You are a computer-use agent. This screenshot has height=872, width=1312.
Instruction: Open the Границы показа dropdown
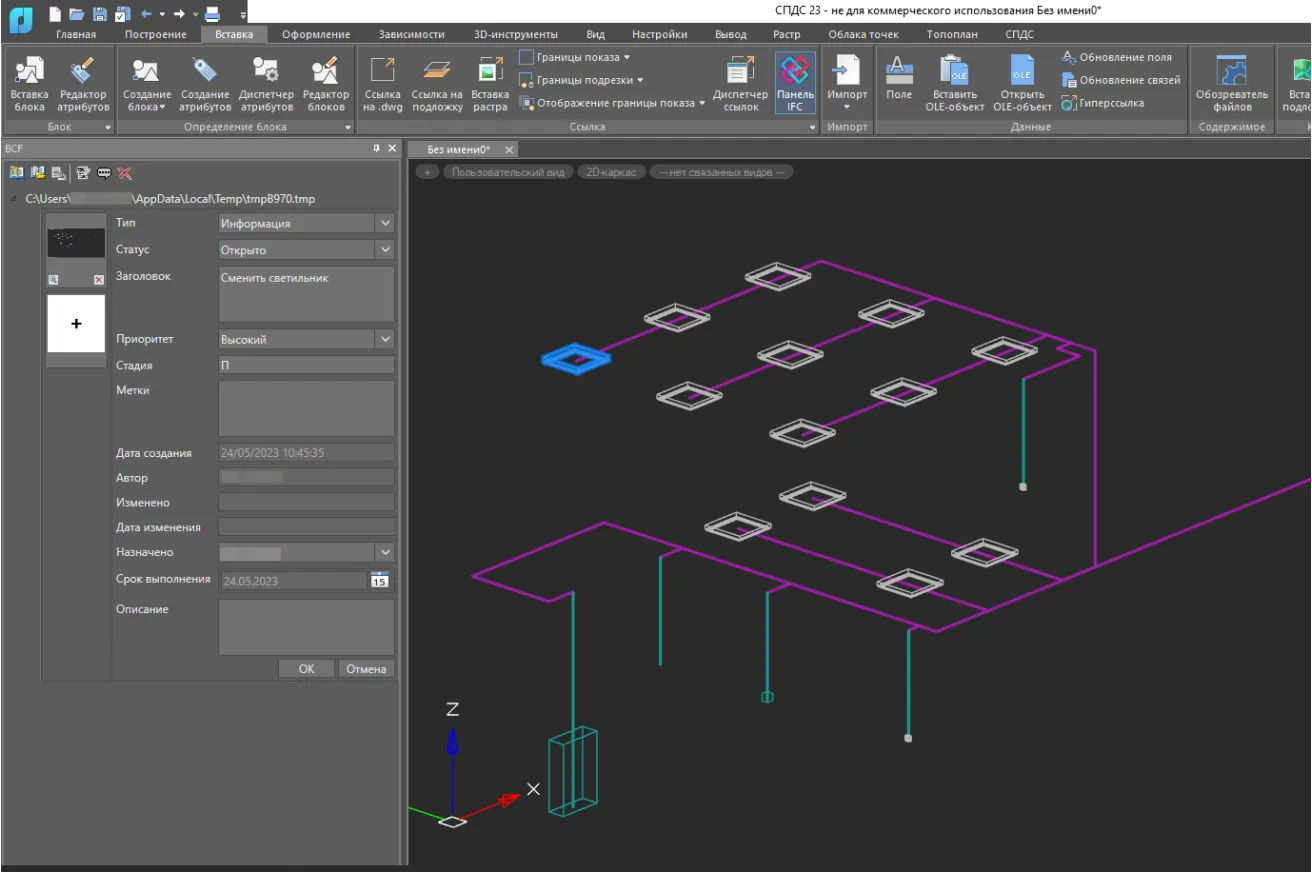[x=575, y=58]
